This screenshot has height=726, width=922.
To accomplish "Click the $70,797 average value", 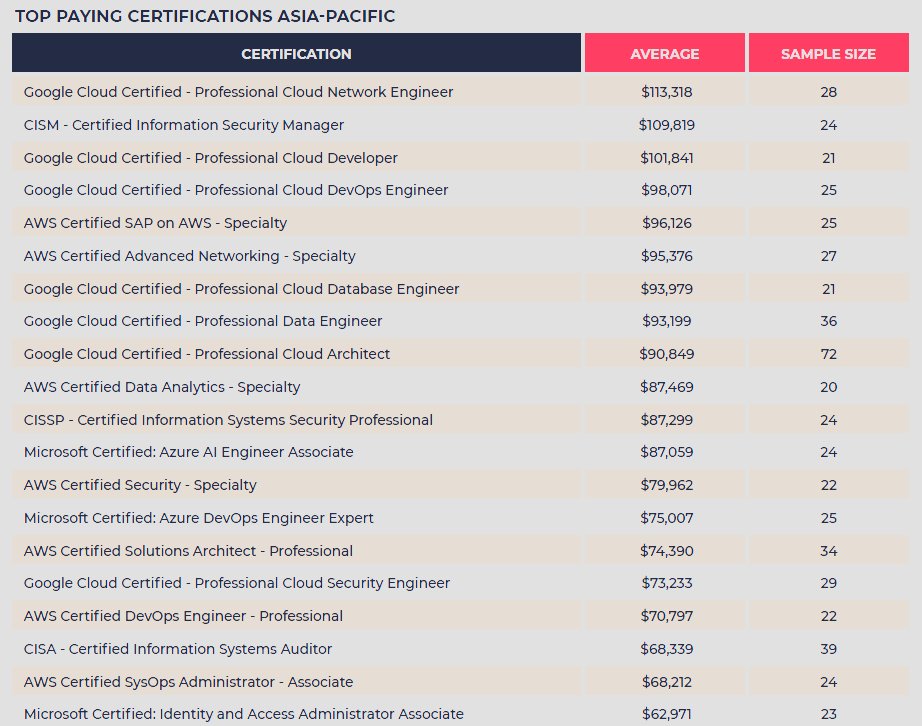I will click(x=667, y=616).
